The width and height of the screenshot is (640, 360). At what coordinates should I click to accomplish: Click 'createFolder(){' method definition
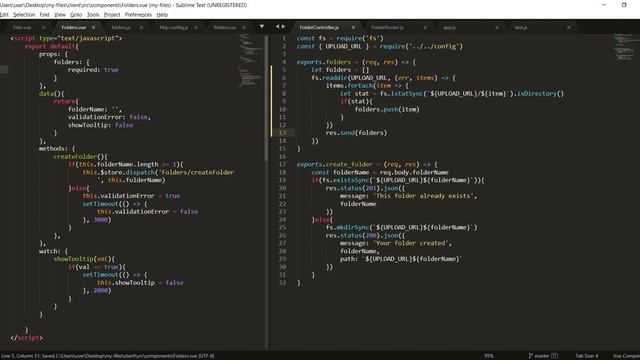tap(80, 156)
